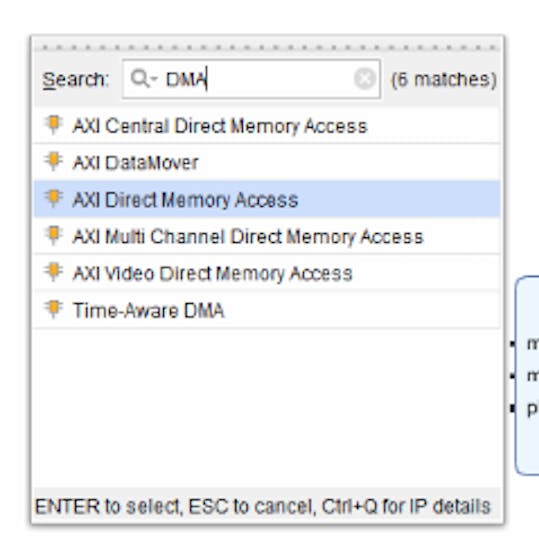Image resolution: width=539 pixels, height=555 pixels.
Task: Select the AXI DataMover entry
Action: point(267,162)
